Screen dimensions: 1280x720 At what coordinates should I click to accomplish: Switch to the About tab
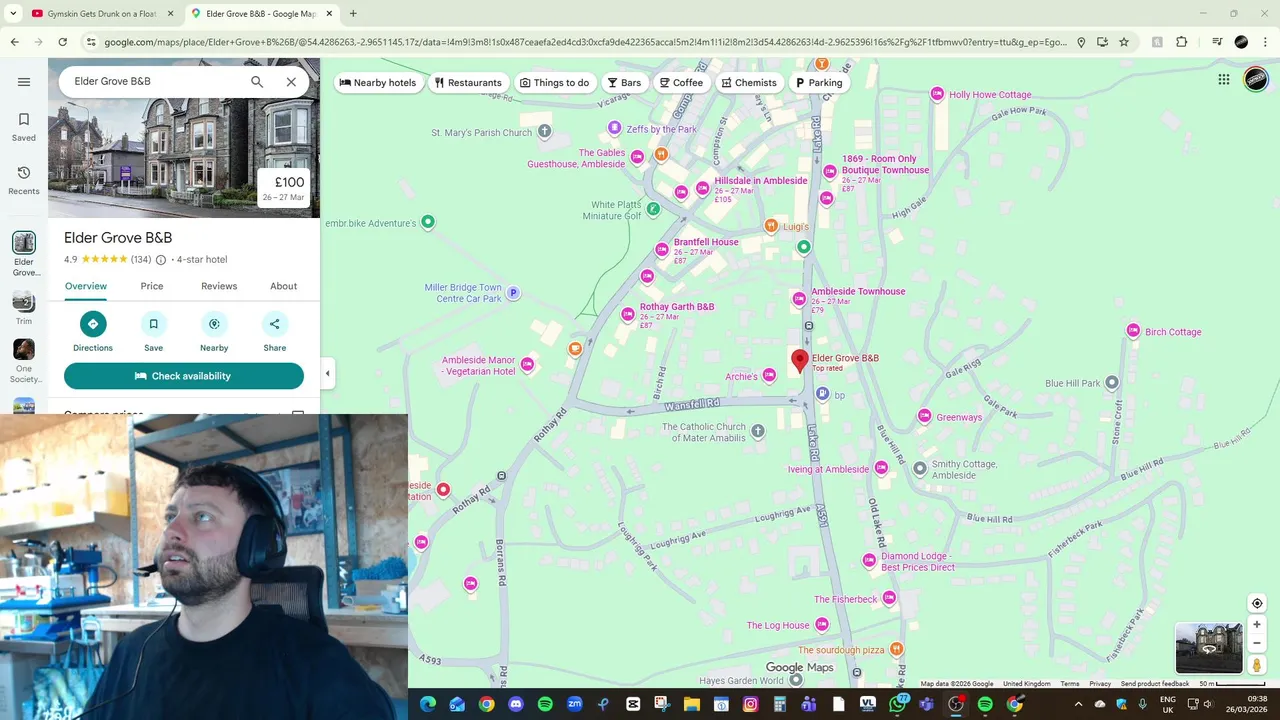pos(283,286)
